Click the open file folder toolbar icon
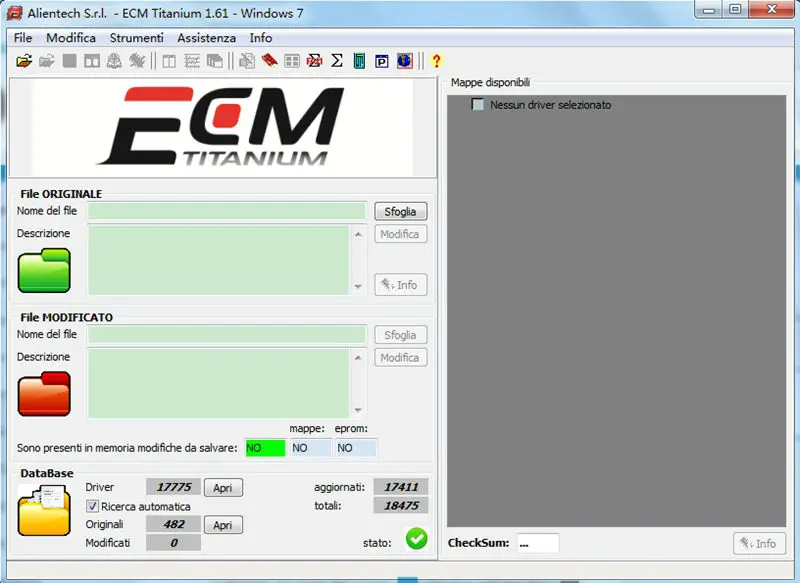 [x=24, y=61]
